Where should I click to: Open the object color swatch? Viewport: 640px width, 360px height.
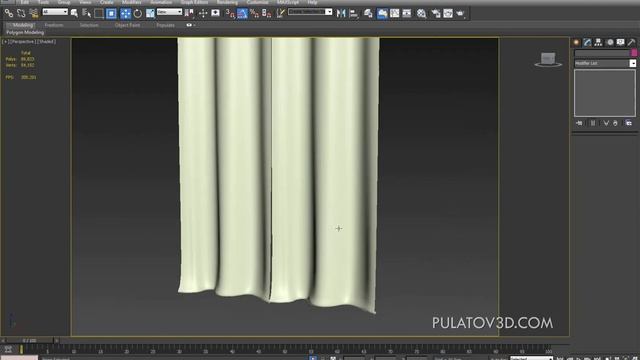(x=634, y=53)
